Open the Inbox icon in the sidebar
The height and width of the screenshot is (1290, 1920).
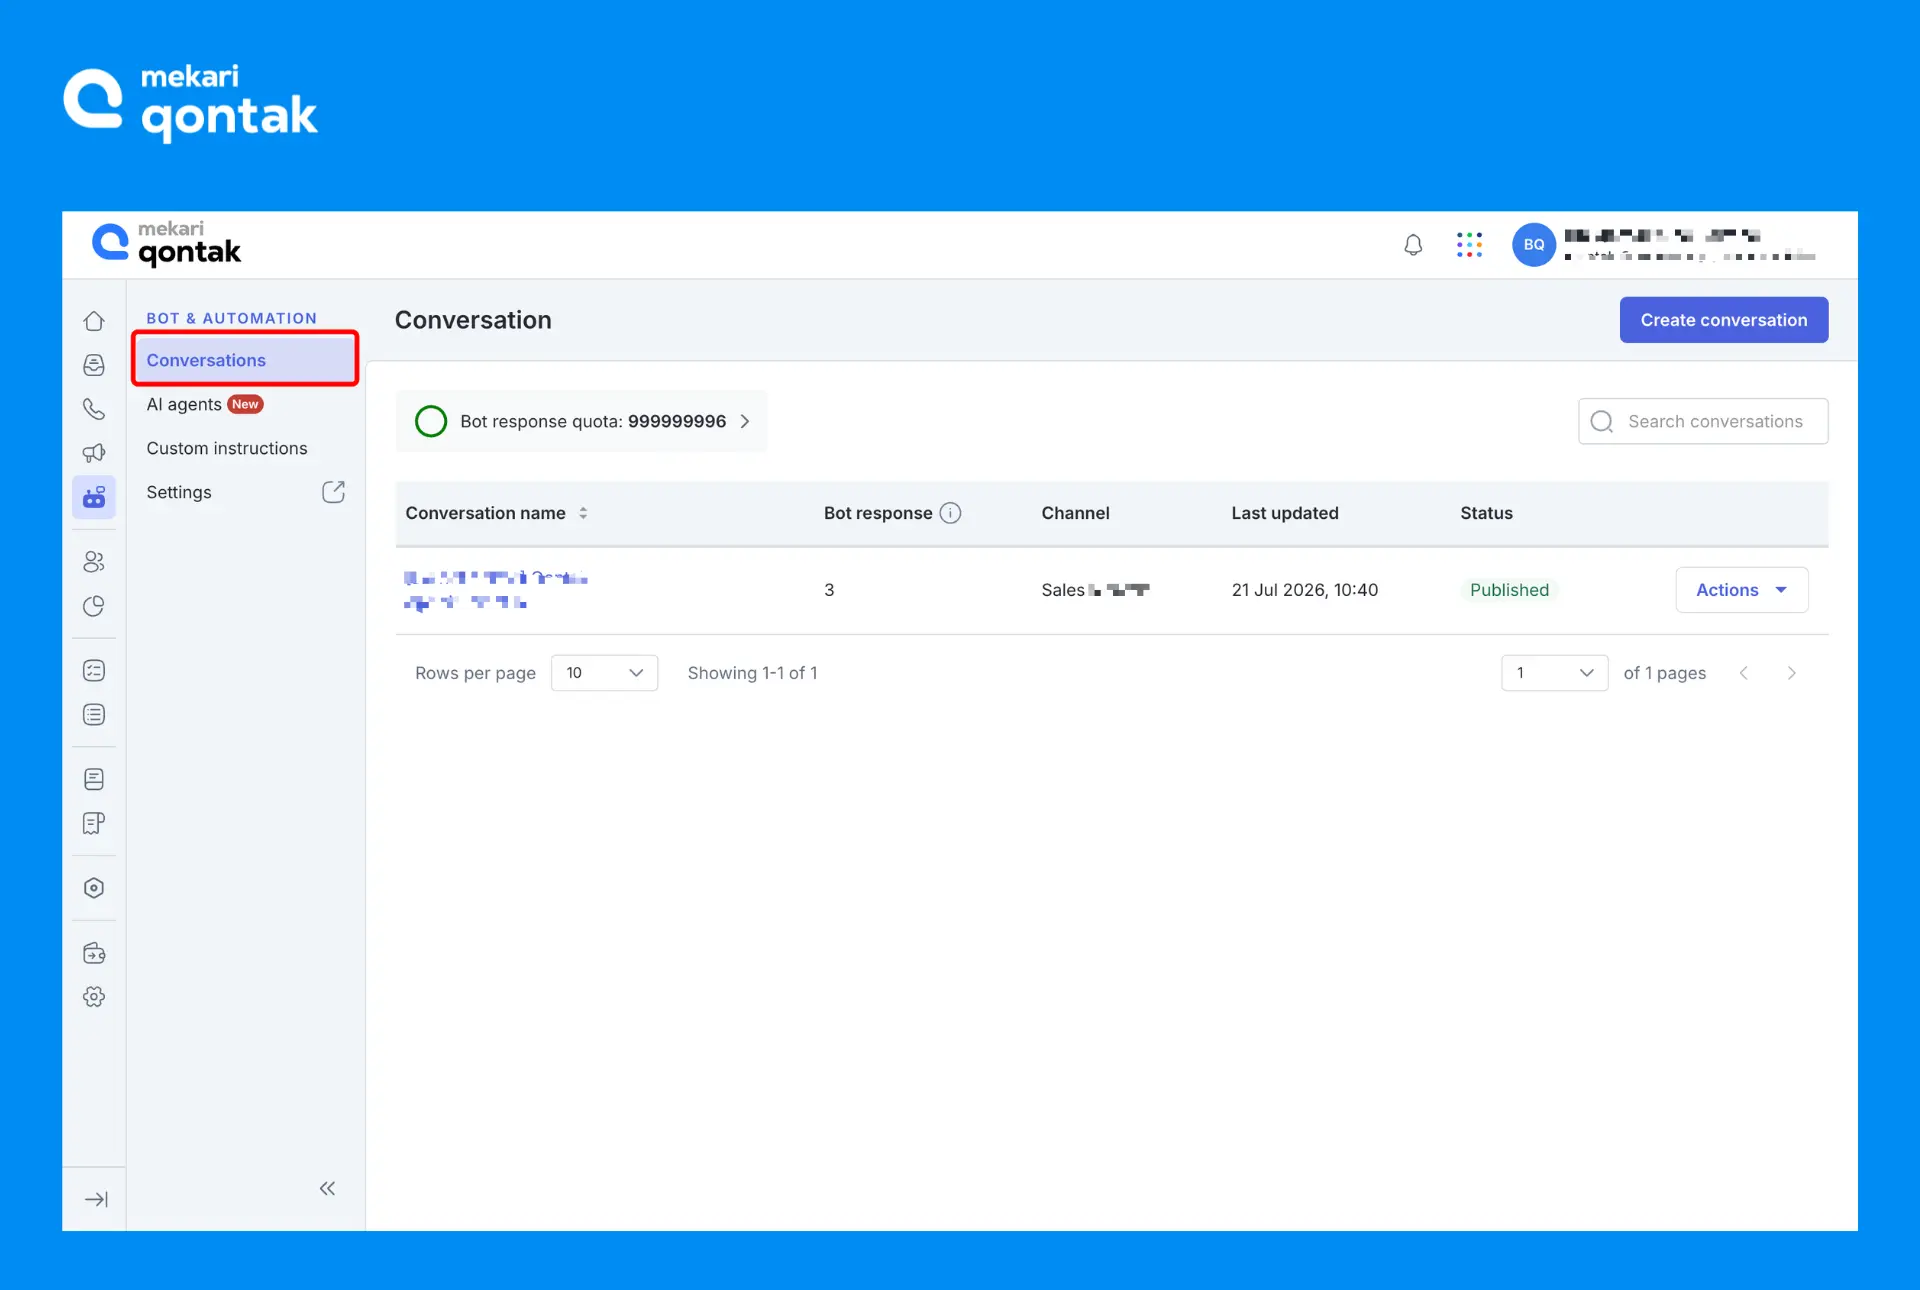[x=94, y=365]
